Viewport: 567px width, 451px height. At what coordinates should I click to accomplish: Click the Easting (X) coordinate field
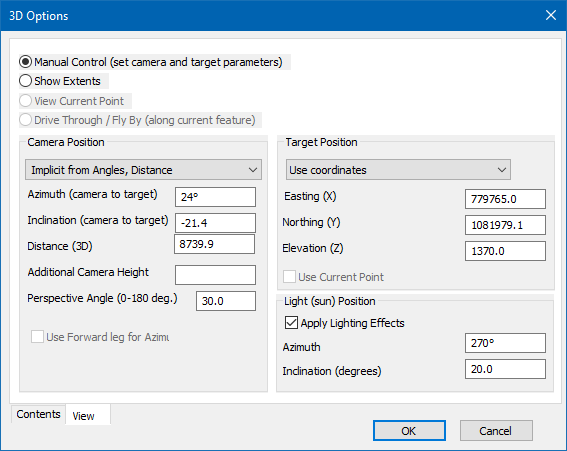pyautogui.click(x=505, y=199)
